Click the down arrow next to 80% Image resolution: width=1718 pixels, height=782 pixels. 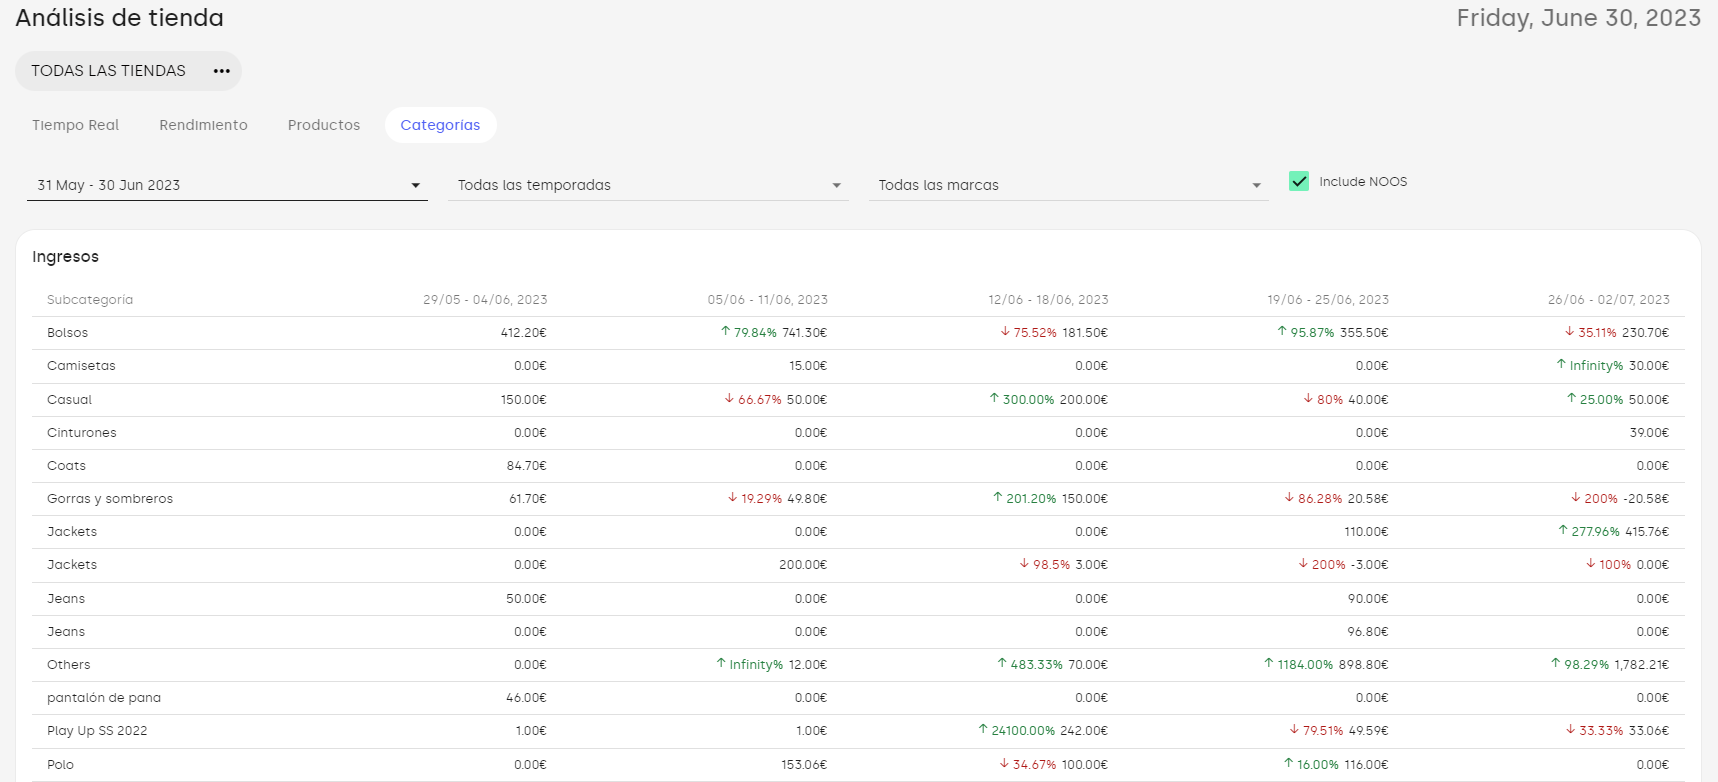(x=1308, y=398)
